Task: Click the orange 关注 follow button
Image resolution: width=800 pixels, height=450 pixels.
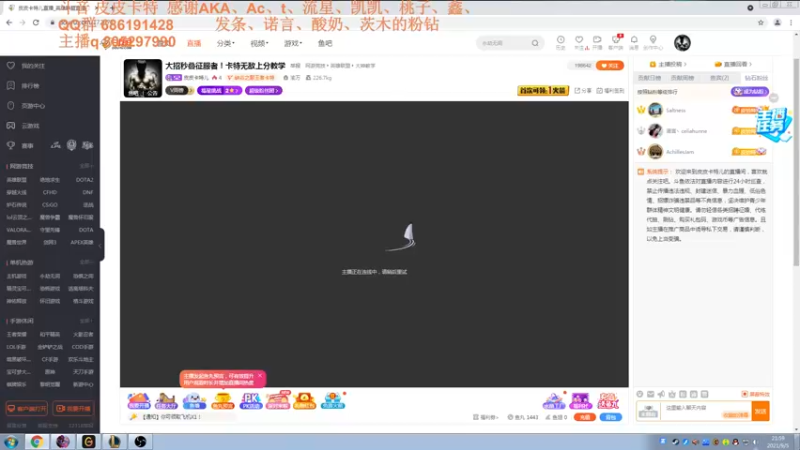Action: tap(610, 66)
